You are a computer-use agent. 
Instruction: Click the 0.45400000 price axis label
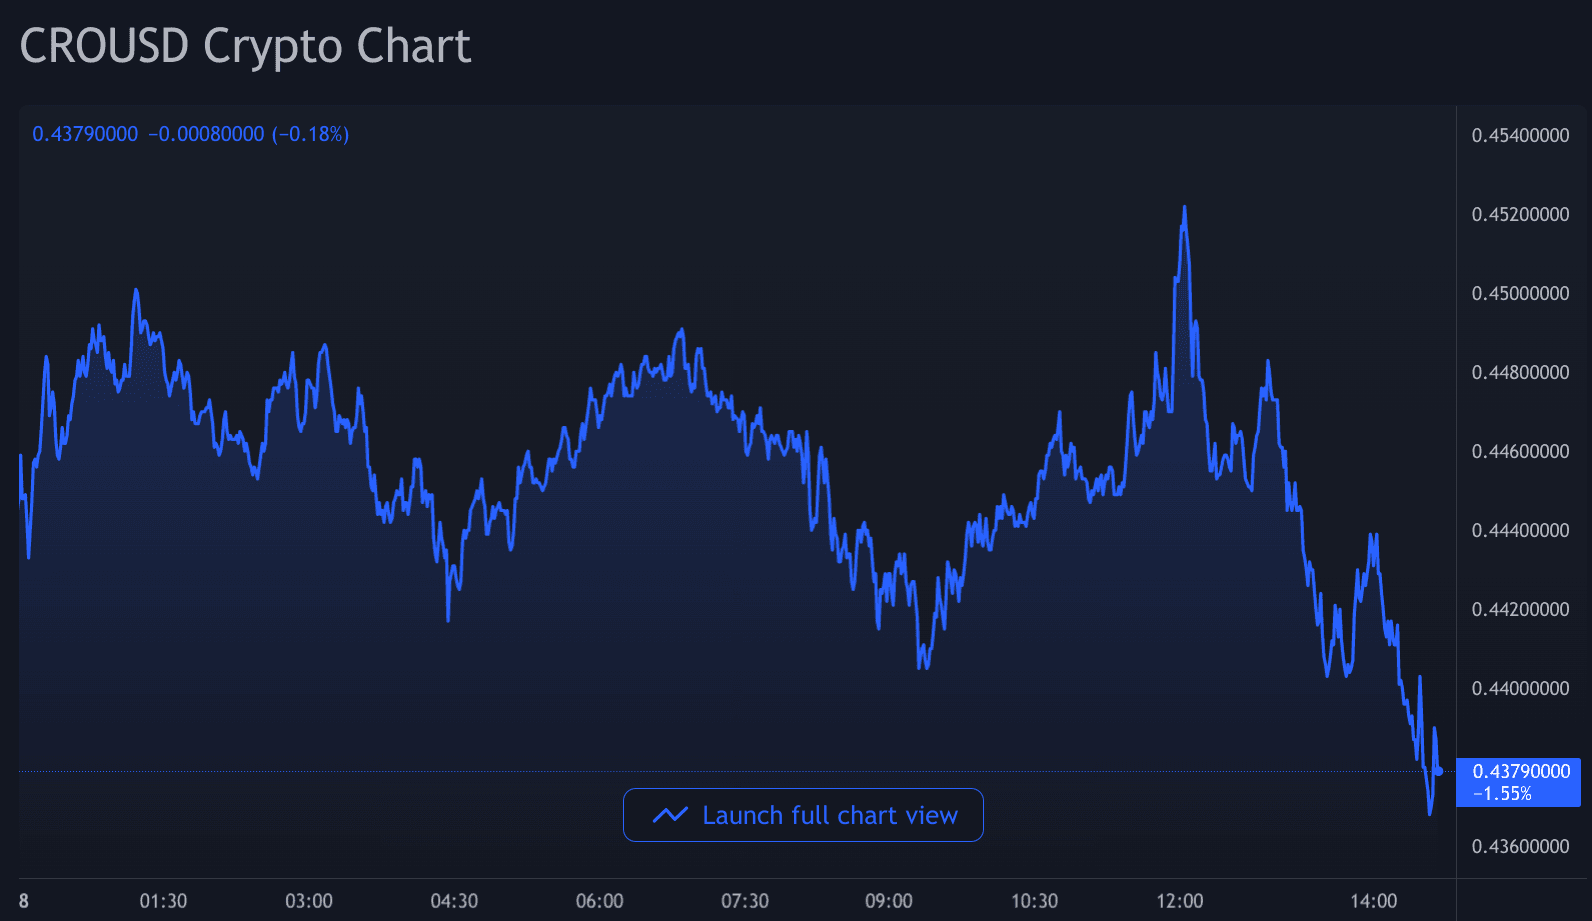1520,135
